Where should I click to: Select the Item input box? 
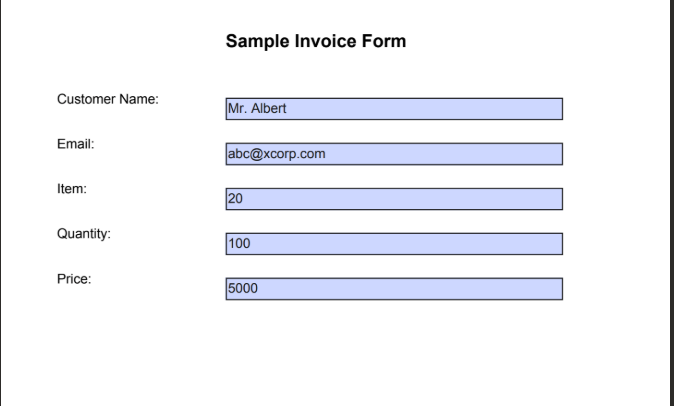pyautogui.click(x=395, y=199)
